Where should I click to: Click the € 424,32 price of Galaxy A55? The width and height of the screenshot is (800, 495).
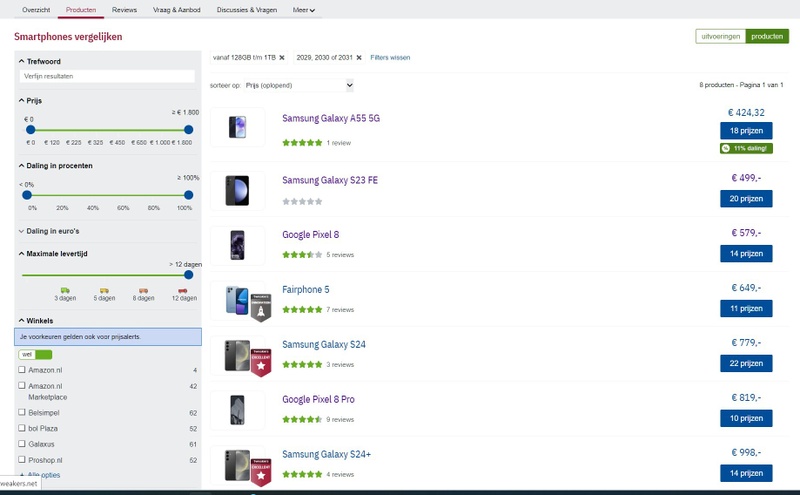pos(746,113)
